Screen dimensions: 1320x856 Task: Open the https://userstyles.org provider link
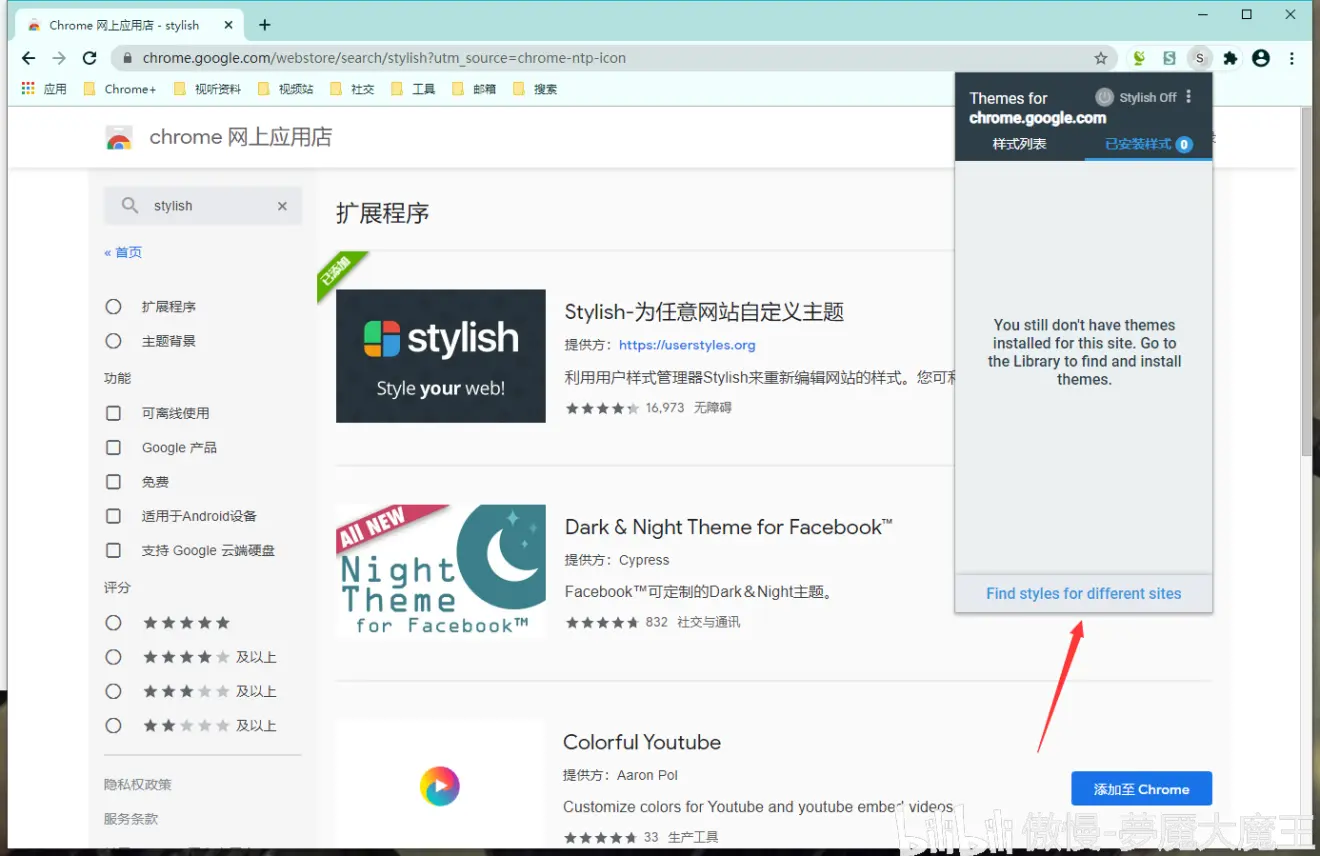click(x=687, y=345)
